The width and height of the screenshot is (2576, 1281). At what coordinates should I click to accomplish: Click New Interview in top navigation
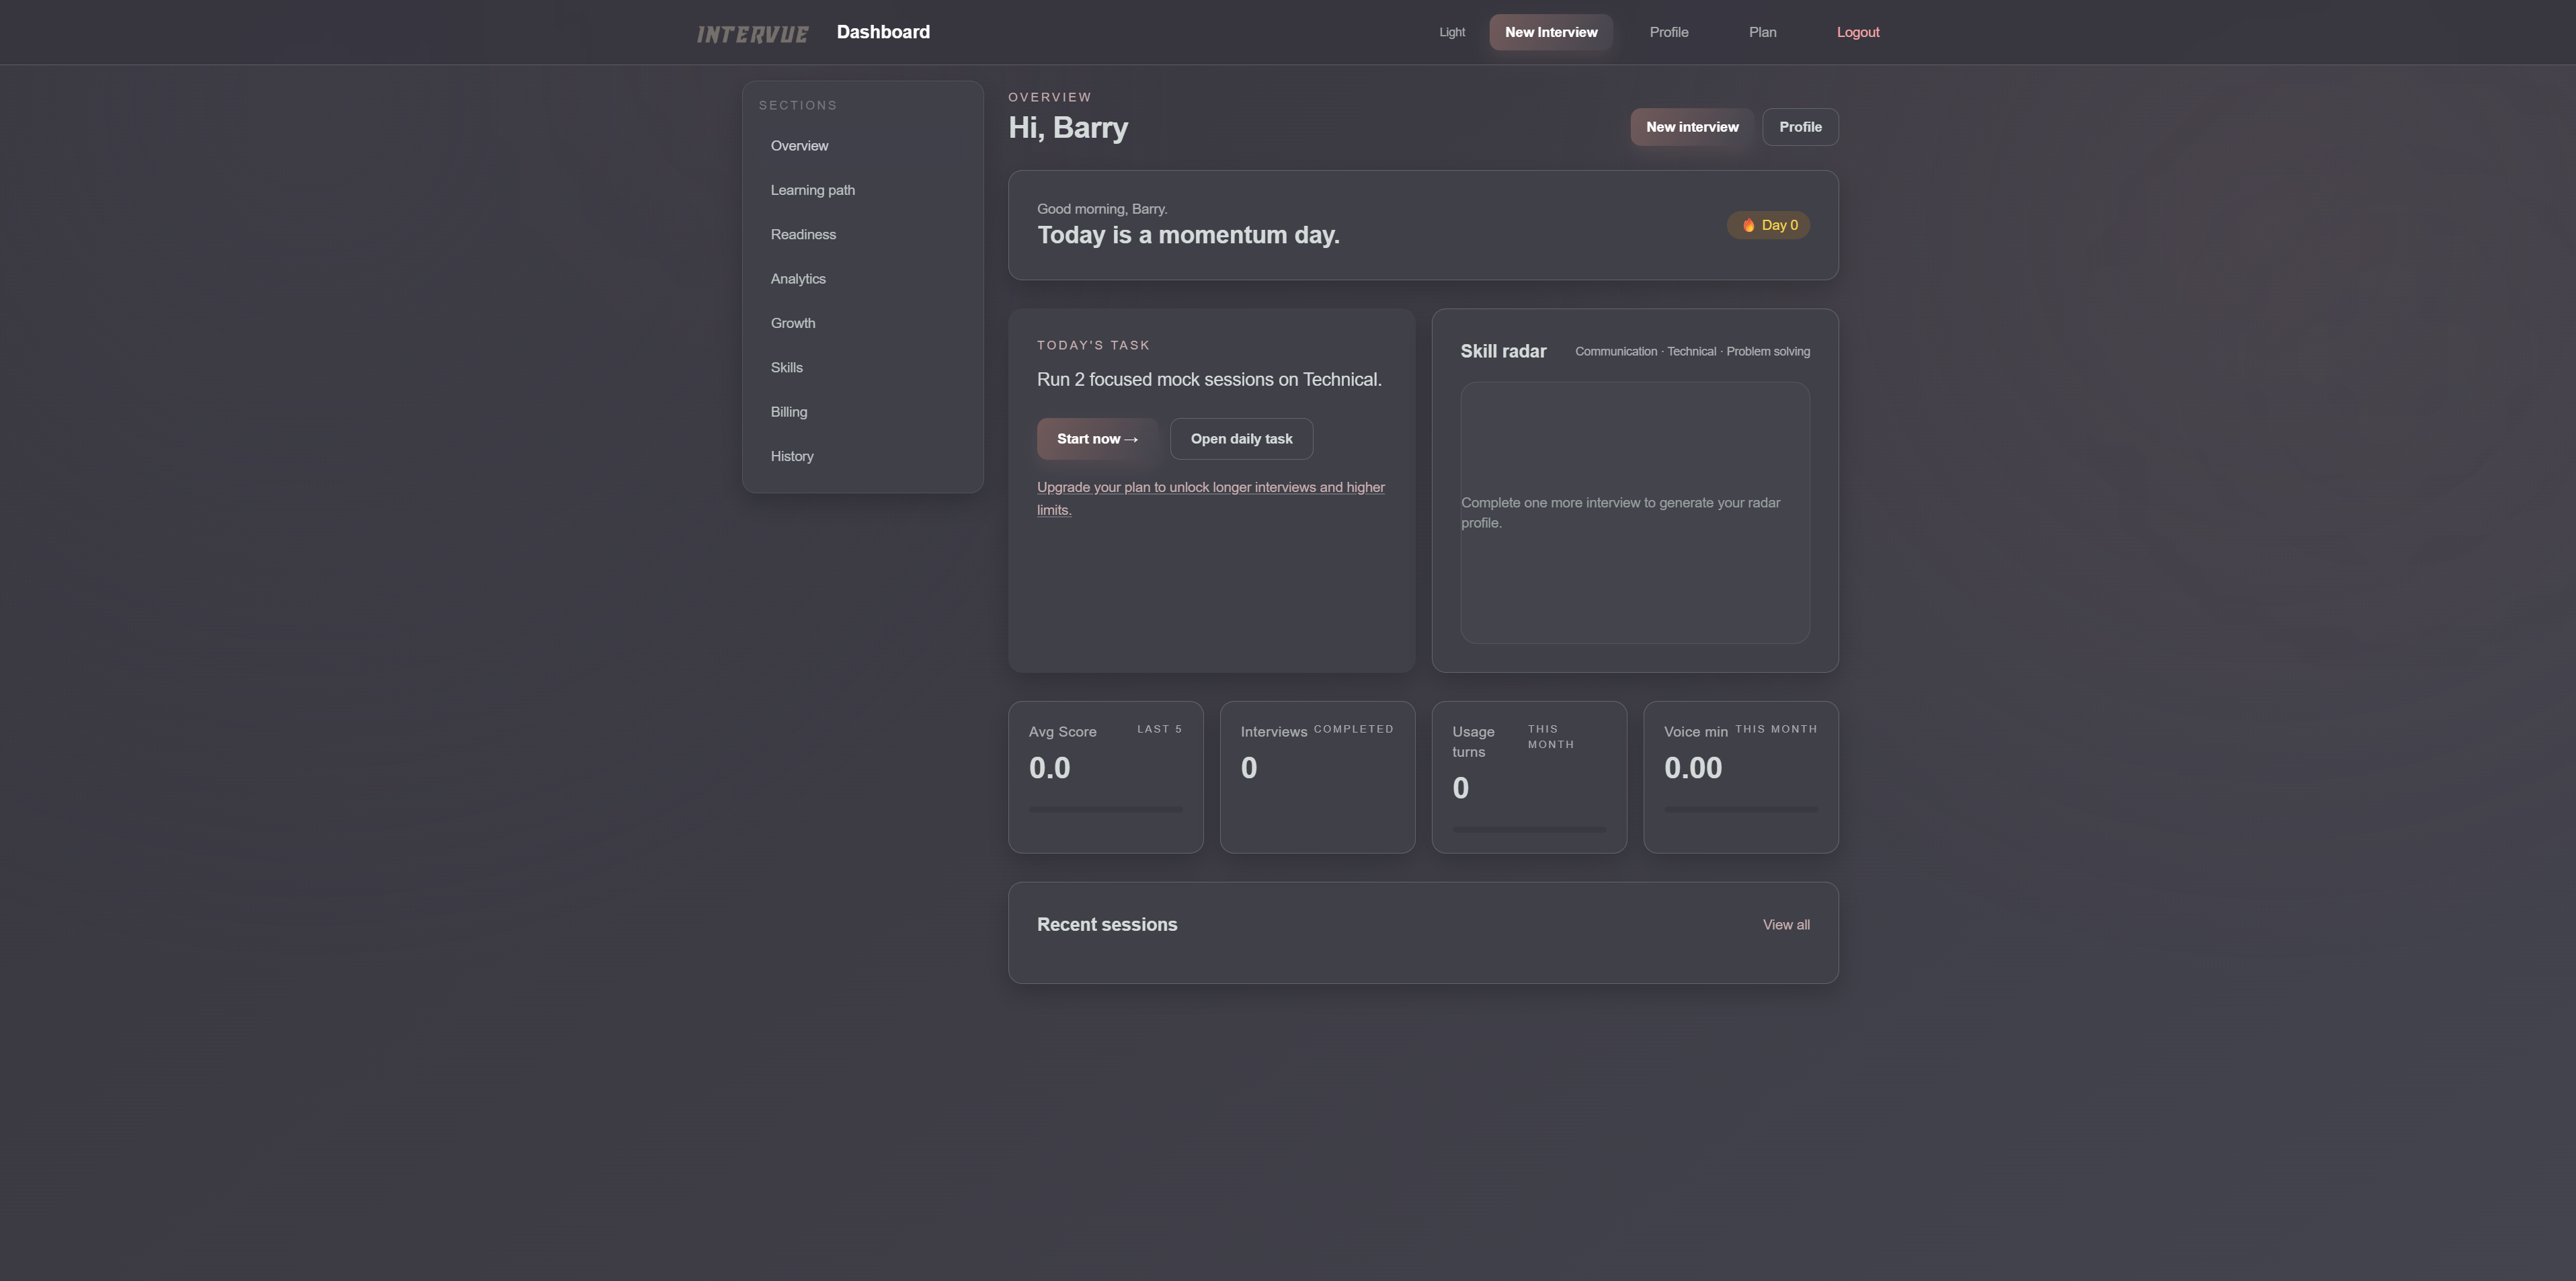[1550, 32]
